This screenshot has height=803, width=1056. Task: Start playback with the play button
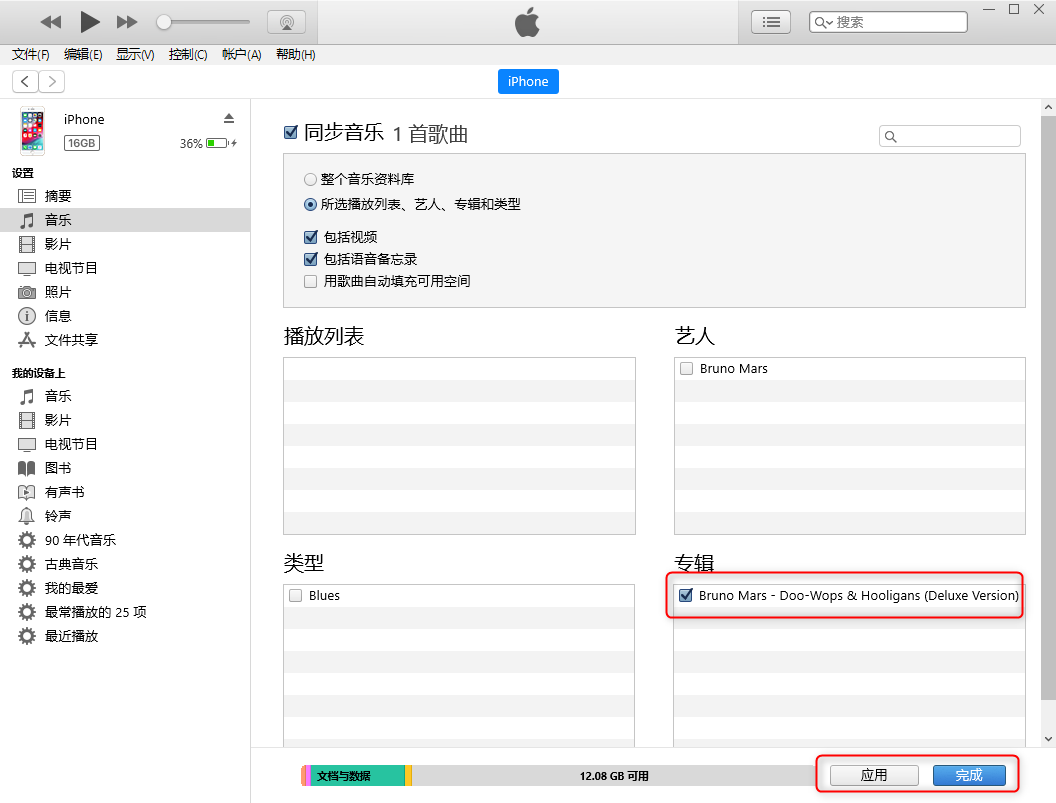90,22
